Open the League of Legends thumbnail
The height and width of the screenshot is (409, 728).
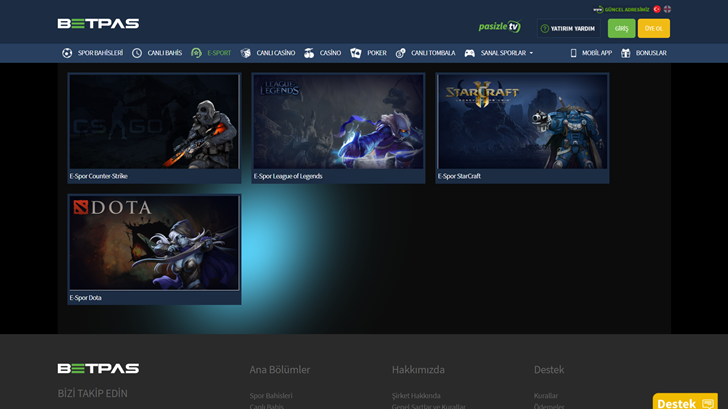(x=338, y=122)
